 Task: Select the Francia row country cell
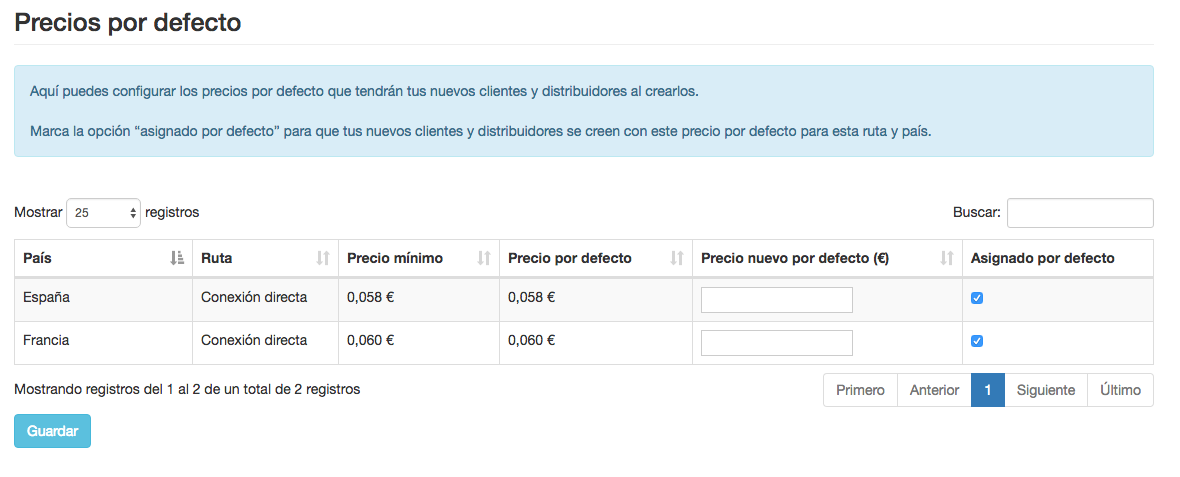pyautogui.click(x=47, y=340)
